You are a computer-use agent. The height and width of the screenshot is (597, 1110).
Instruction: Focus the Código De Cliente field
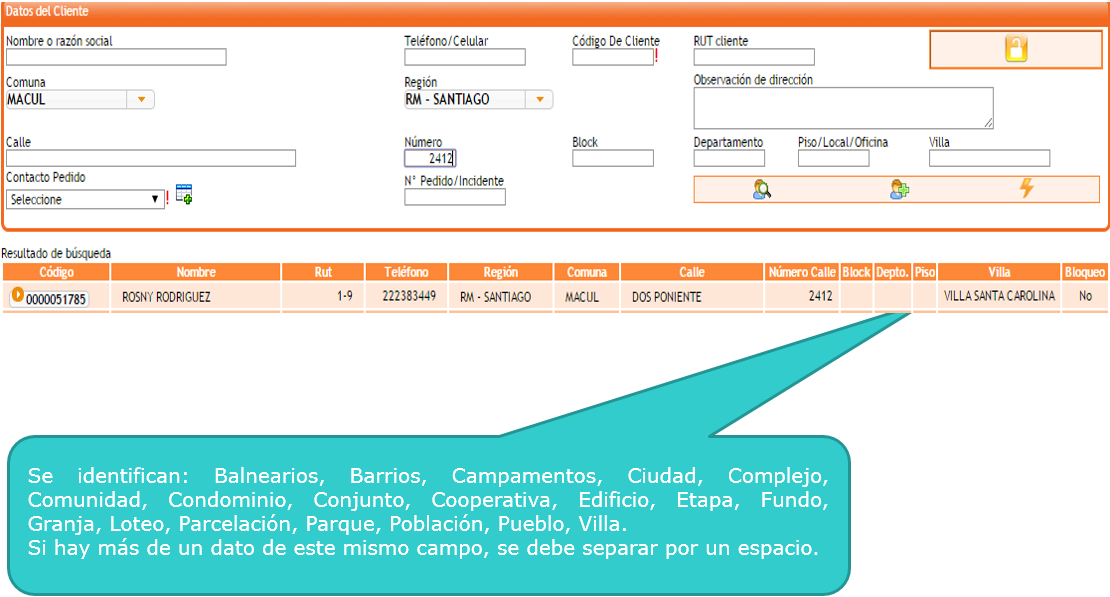tap(613, 57)
